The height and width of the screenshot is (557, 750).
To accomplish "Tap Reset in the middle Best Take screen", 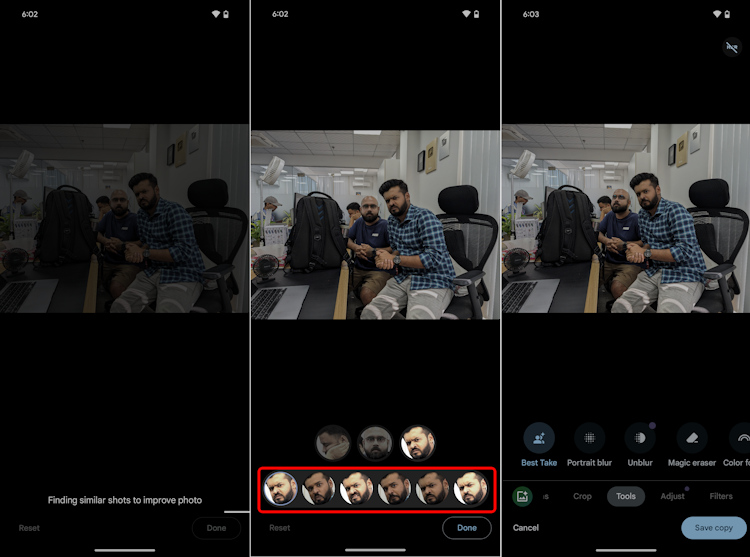I will tap(279, 528).
